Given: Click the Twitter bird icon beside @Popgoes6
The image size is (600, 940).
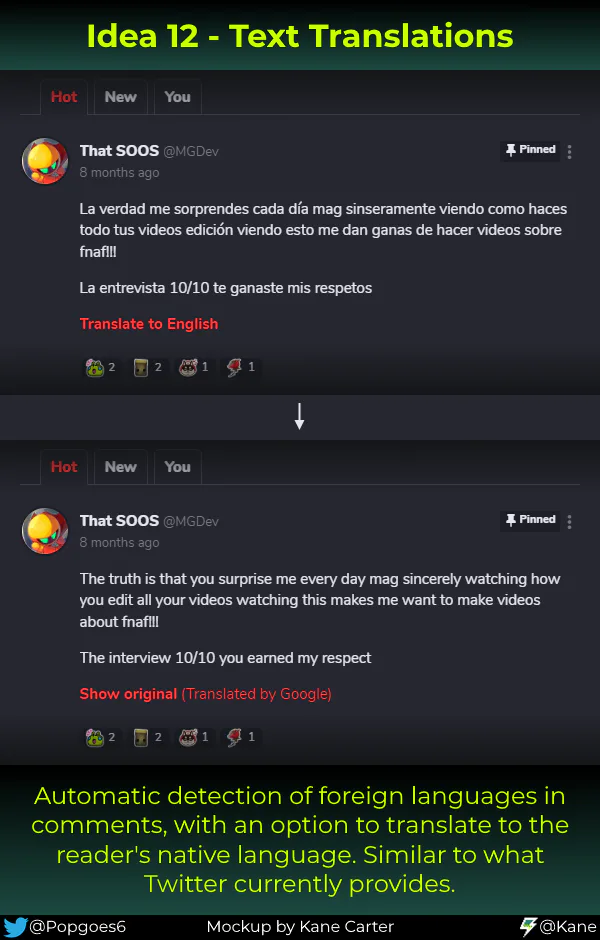Looking at the screenshot, I should click(15, 927).
